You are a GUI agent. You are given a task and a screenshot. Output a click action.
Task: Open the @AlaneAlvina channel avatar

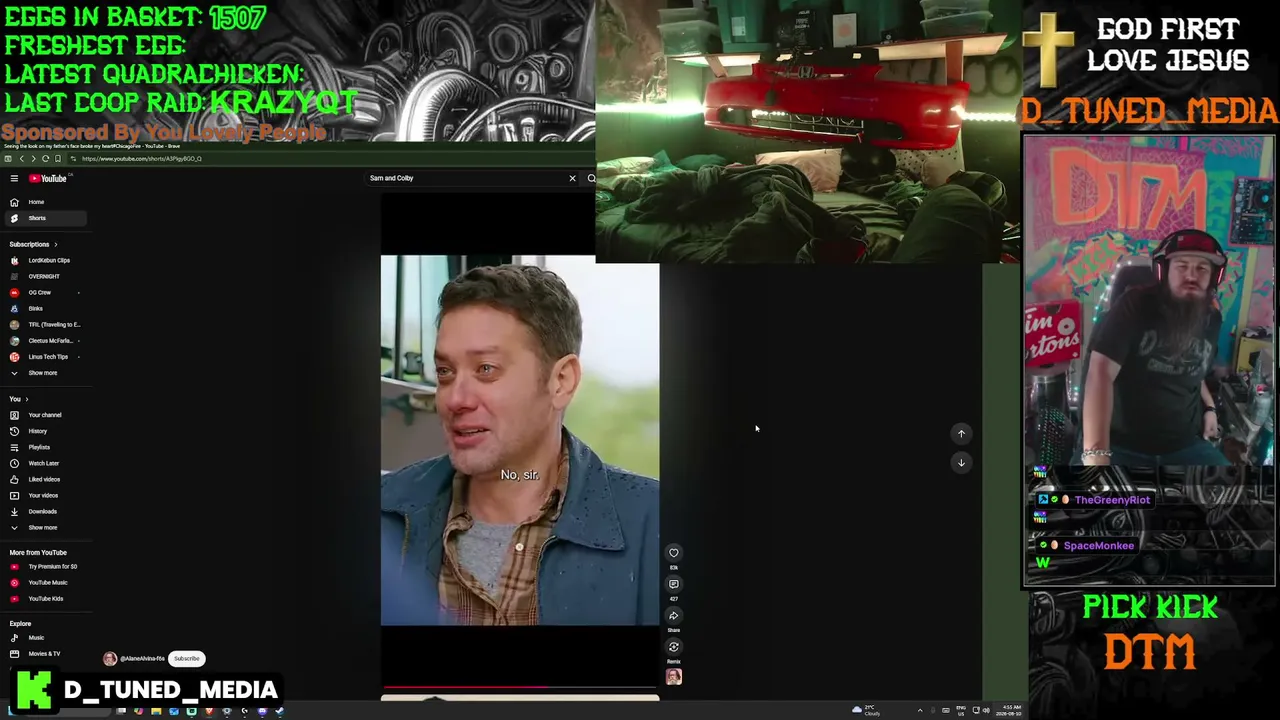(110, 658)
